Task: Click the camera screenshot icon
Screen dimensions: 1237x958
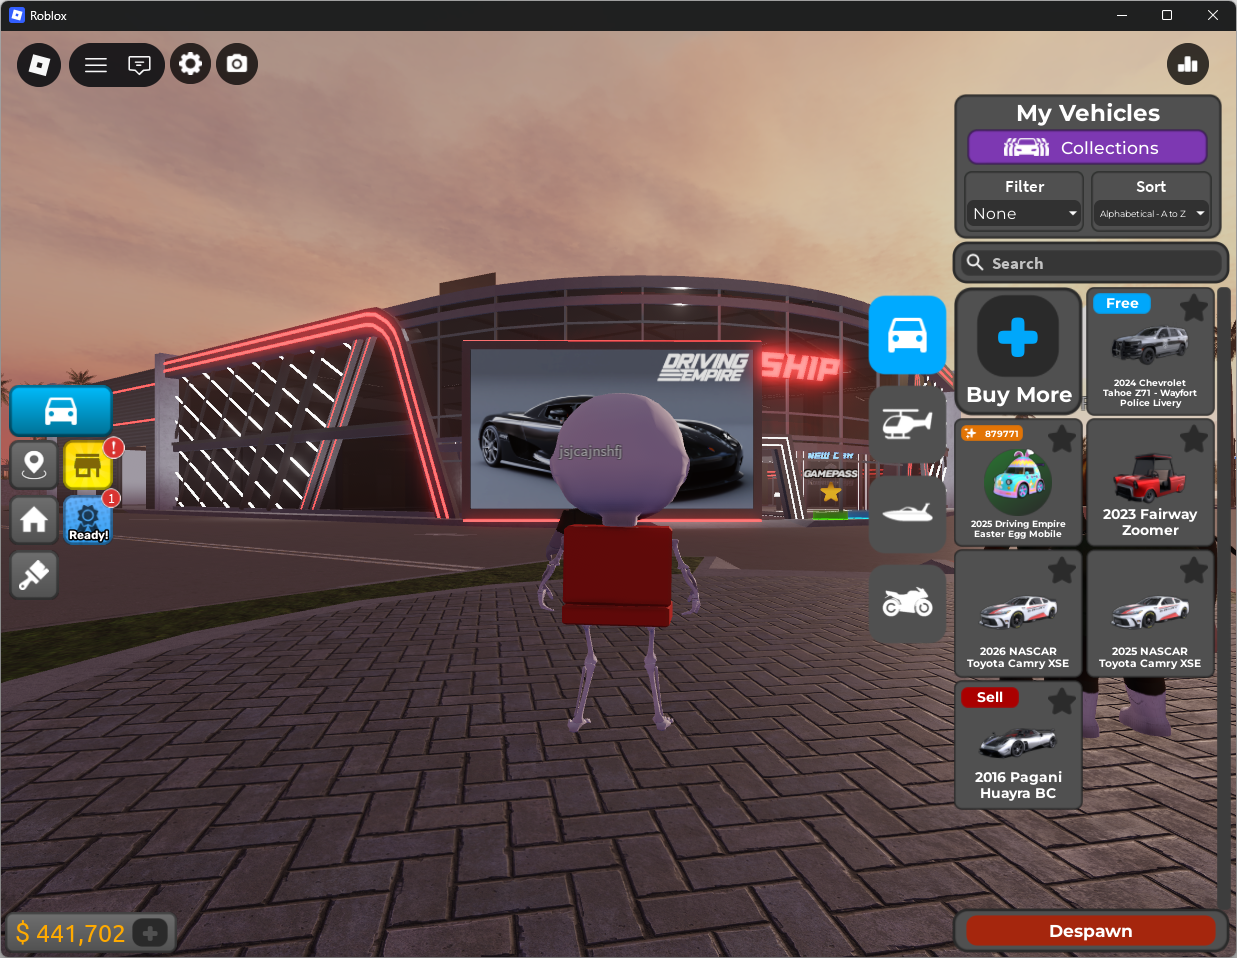Action: [x=237, y=64]
